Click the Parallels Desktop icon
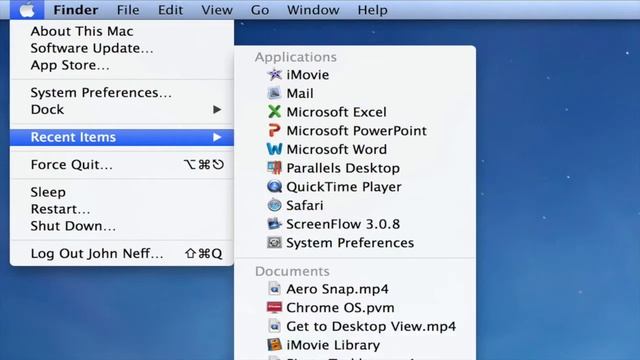The width and height of the screenshot is (640, 360). click(x=274, y=168)
